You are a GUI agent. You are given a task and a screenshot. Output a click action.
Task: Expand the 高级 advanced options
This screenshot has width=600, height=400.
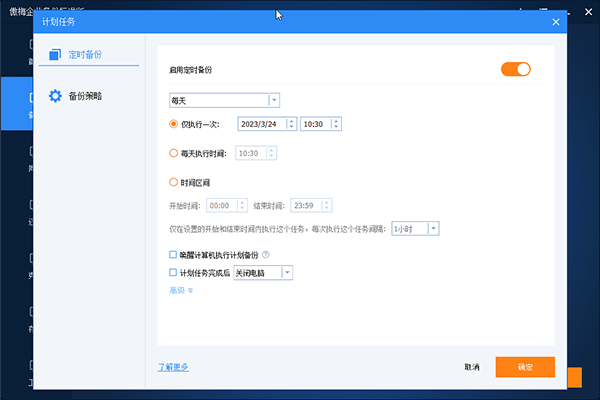click(181, 290)
